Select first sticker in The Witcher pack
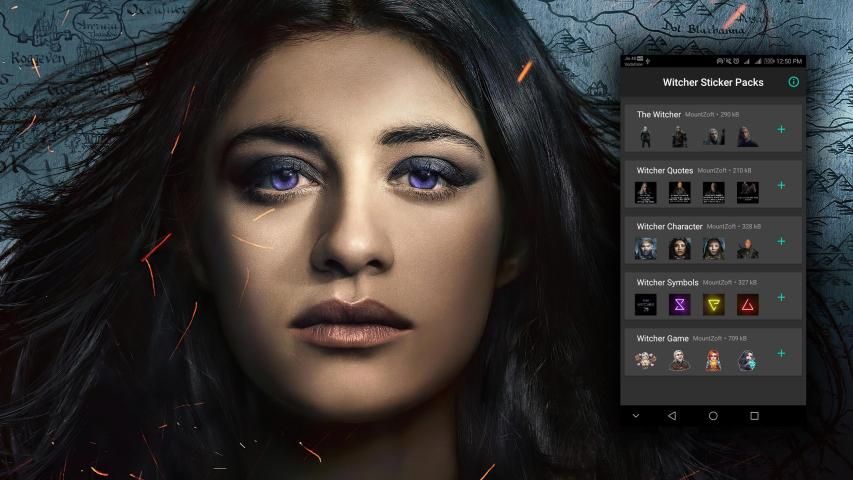This screenshot has height=480, width=853. (x=646, y=137)
